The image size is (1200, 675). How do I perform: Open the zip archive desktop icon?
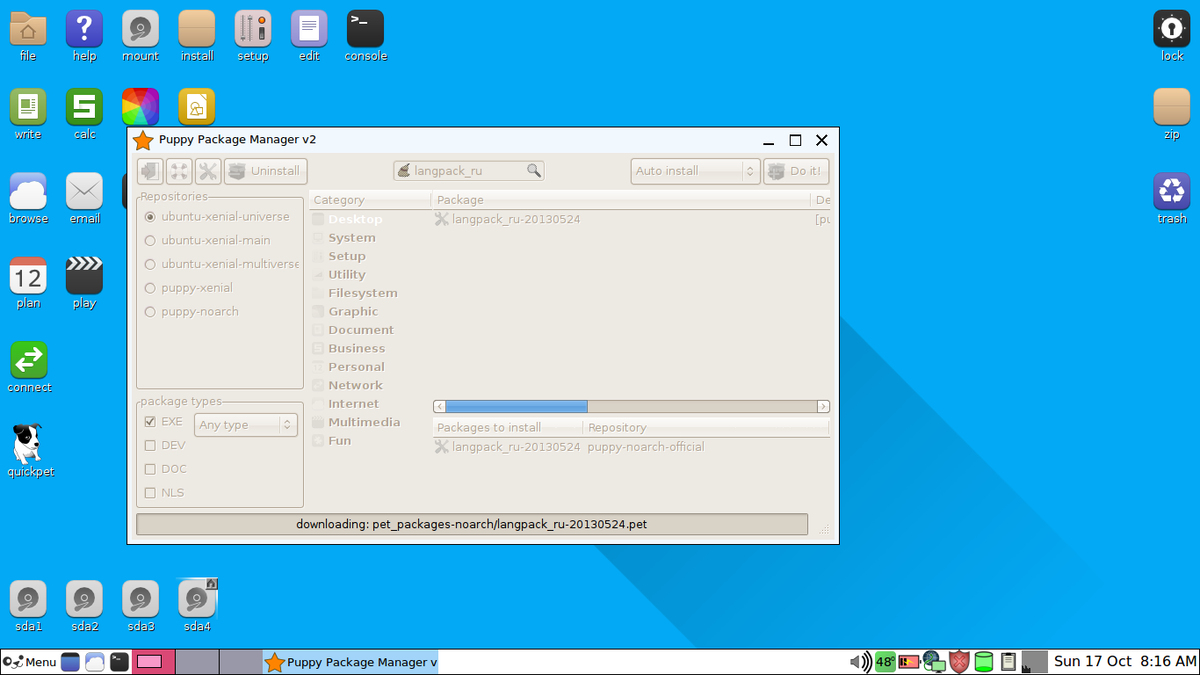pos(1172,114)
